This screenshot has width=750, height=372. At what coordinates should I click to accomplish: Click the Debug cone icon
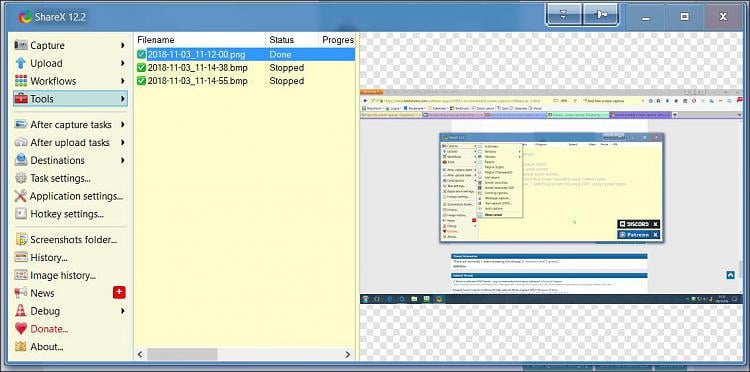[21, 311]
